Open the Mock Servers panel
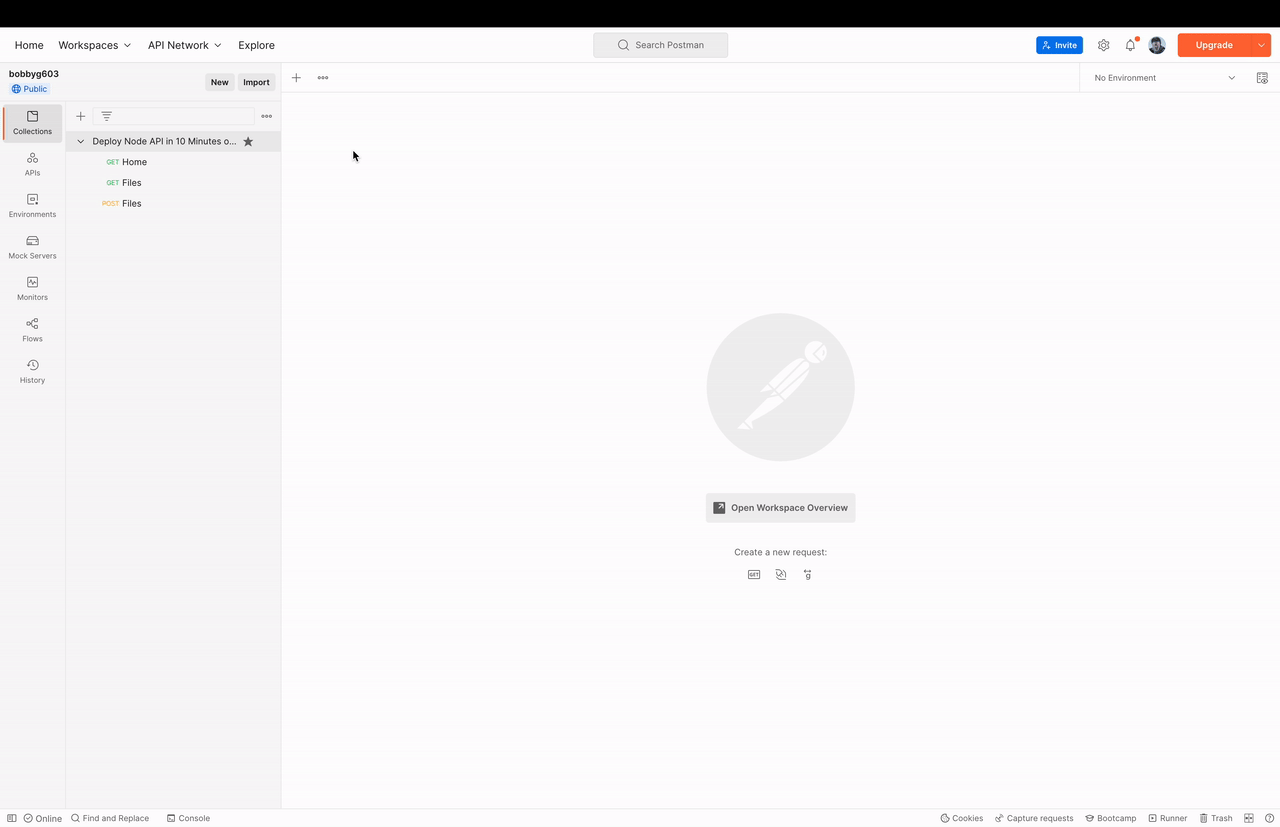This screenshot has width=1280, height=827. 32,246
